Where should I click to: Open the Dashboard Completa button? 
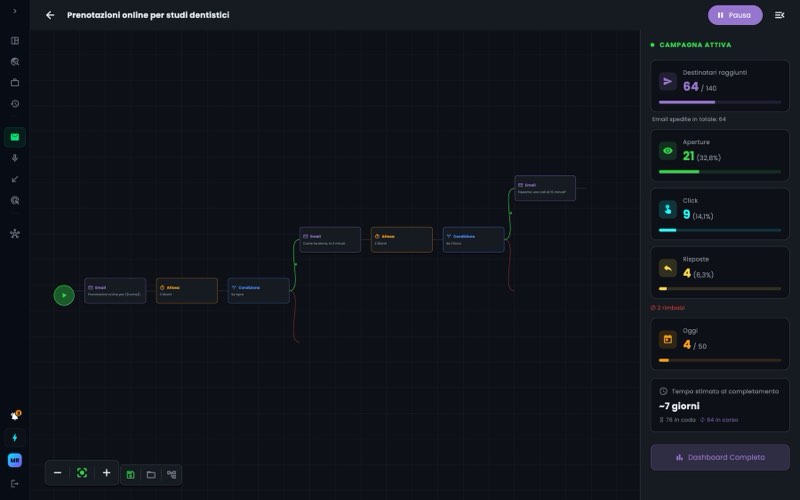coord(720,457)
